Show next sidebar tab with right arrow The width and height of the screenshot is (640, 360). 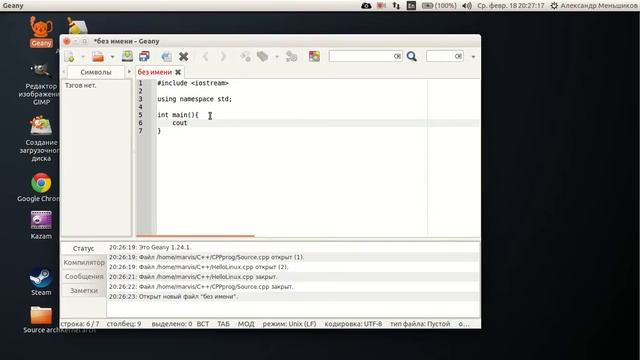pyautogui.click(x=129, y=72)
